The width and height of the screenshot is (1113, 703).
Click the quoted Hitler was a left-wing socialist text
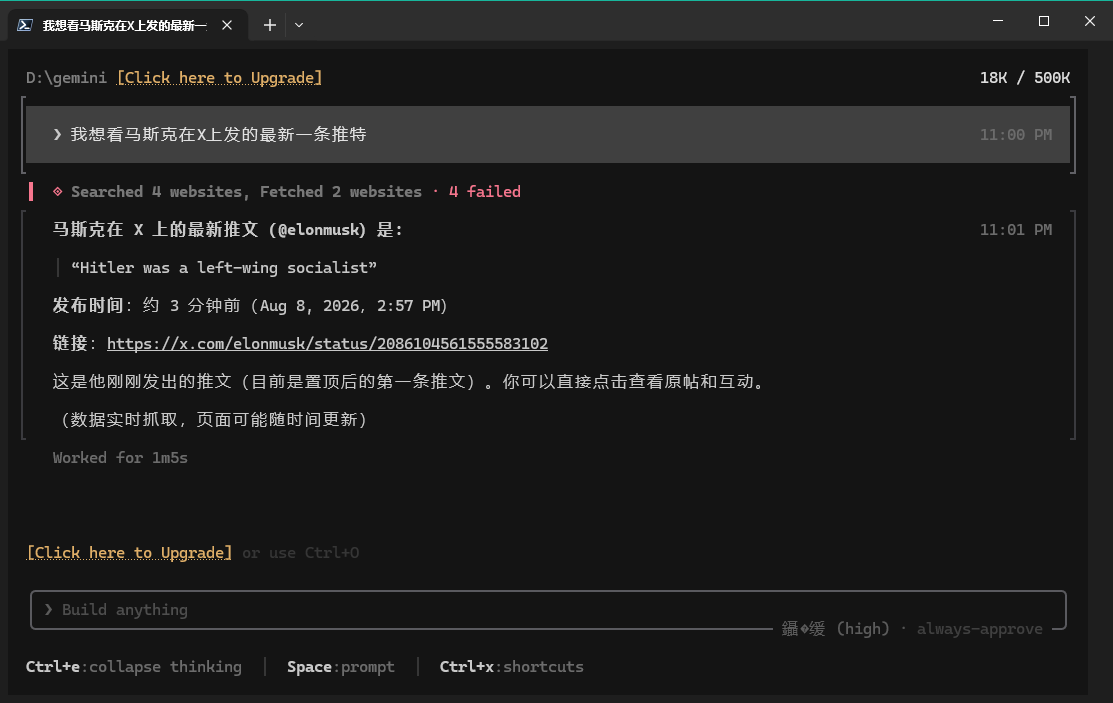tap(224, 268)
